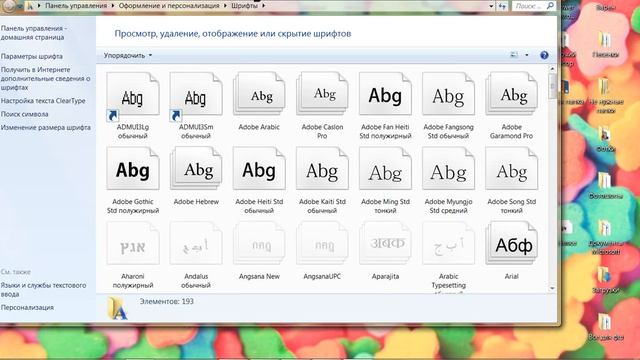Open help with the blue question icon
The width and height of the screenshot is (640, 360).
tap(544, 55)
